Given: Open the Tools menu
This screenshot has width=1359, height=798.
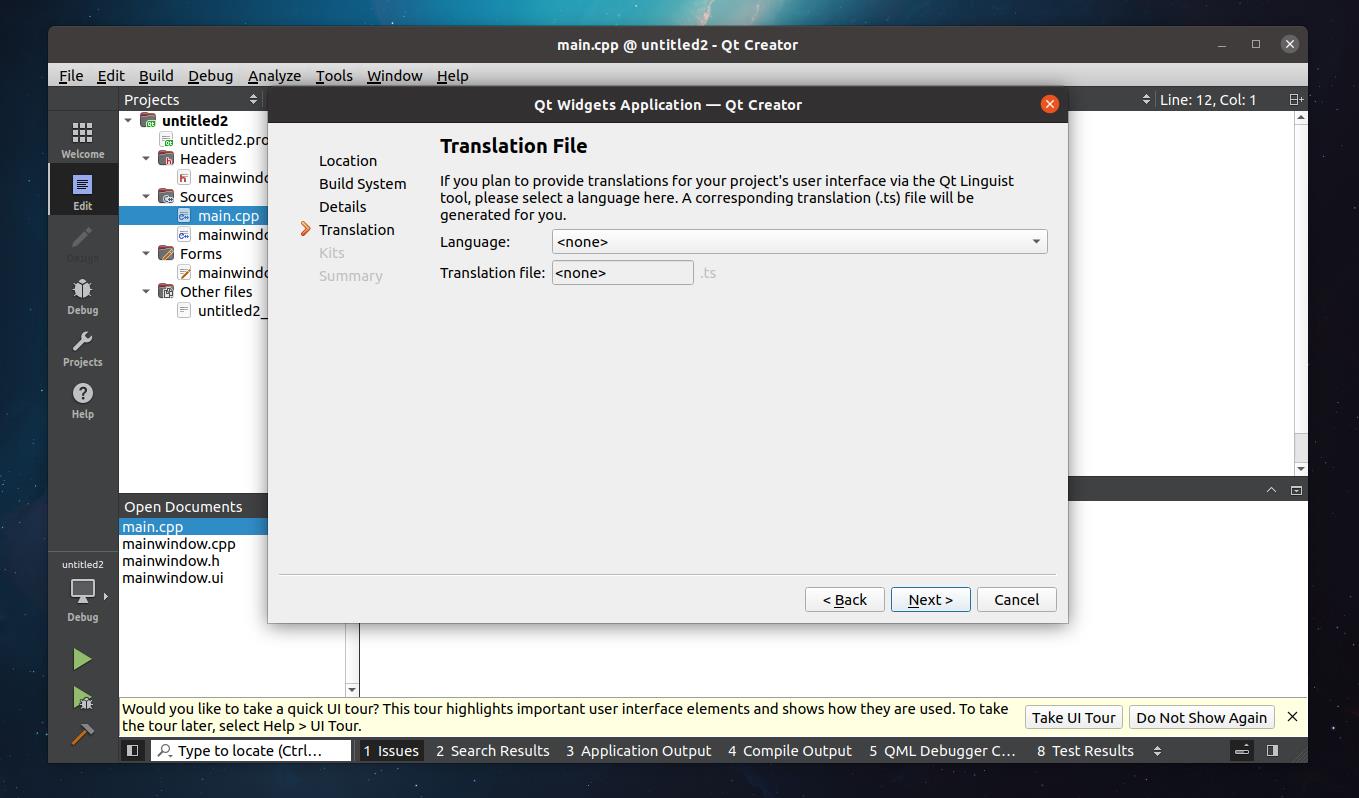Looking at the screenshot, I should click(x=334, y=76).
